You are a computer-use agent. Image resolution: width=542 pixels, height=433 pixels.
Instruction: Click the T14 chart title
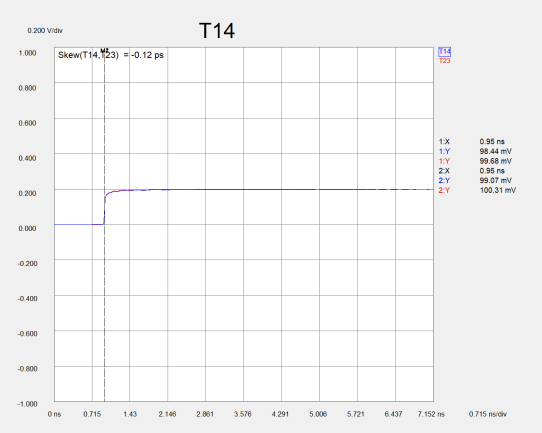tap(217, 30)
